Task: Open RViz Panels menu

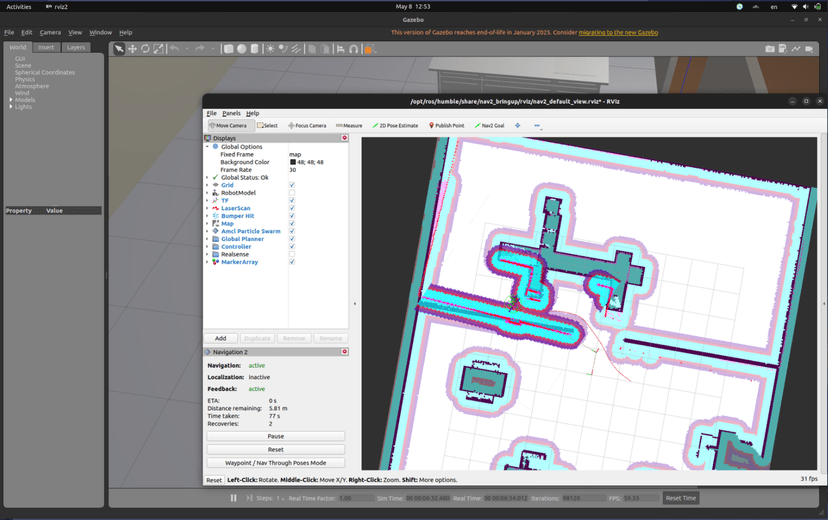Action: tap(231, 113)
